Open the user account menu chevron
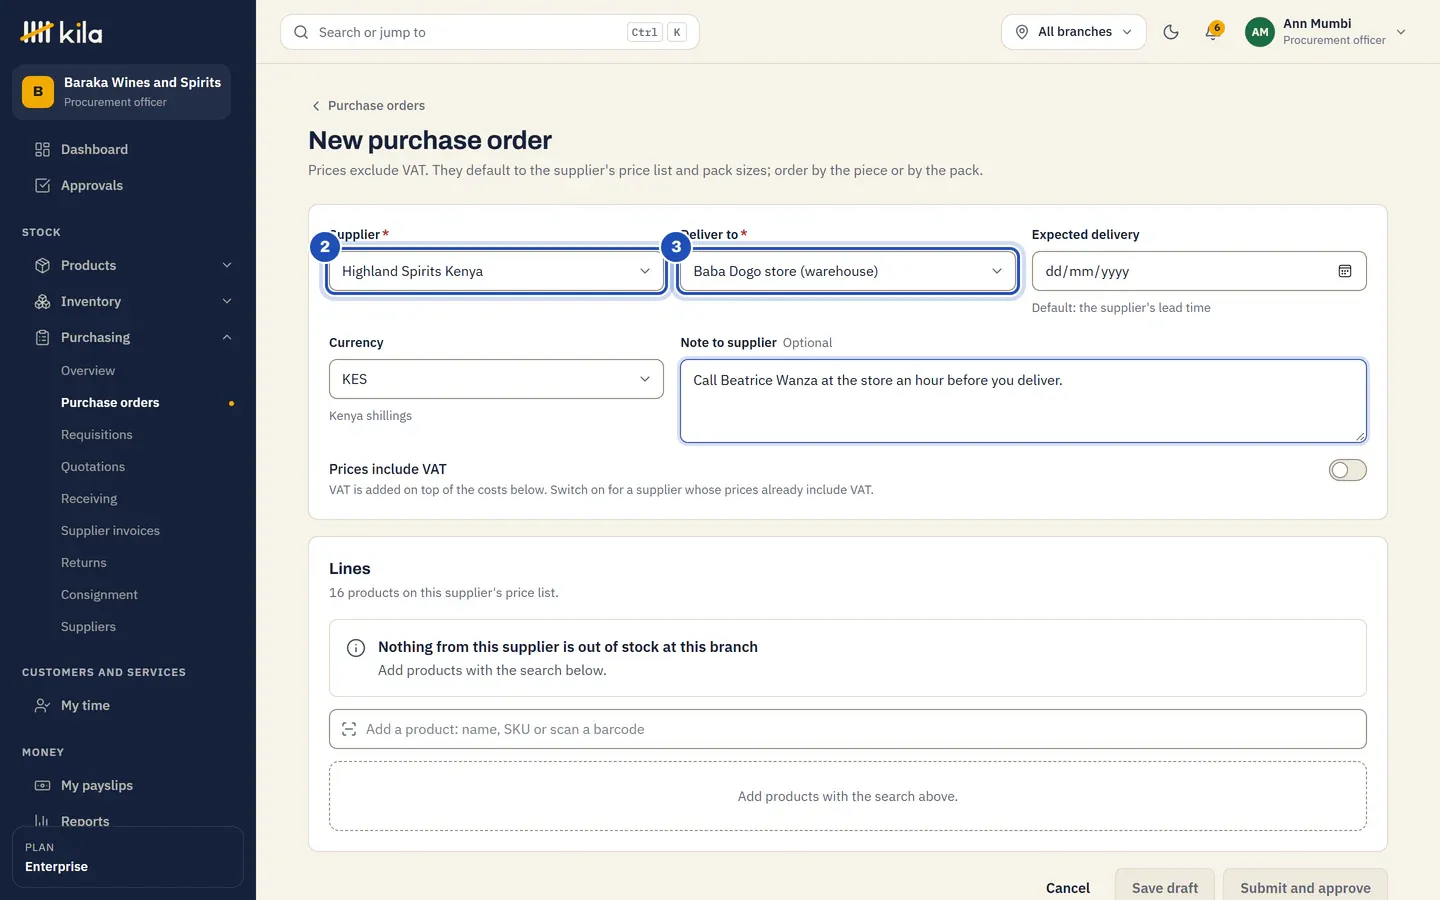1440x900 pixels. pyautogui.click(x=1401, y=32)
